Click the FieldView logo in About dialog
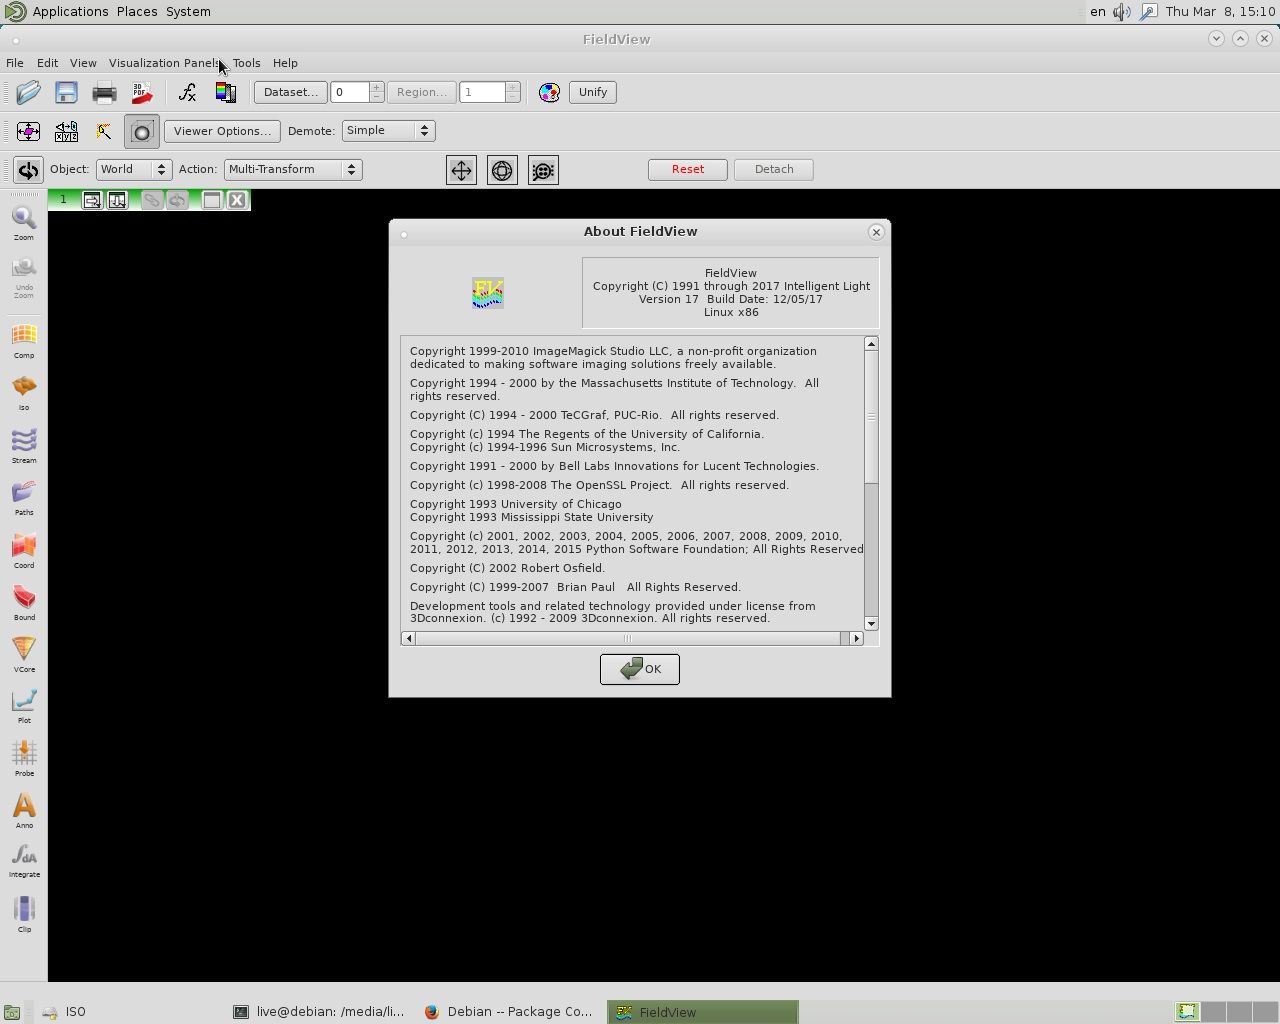This screenshot has width=1280, height=1024. (x=488, y=293)
